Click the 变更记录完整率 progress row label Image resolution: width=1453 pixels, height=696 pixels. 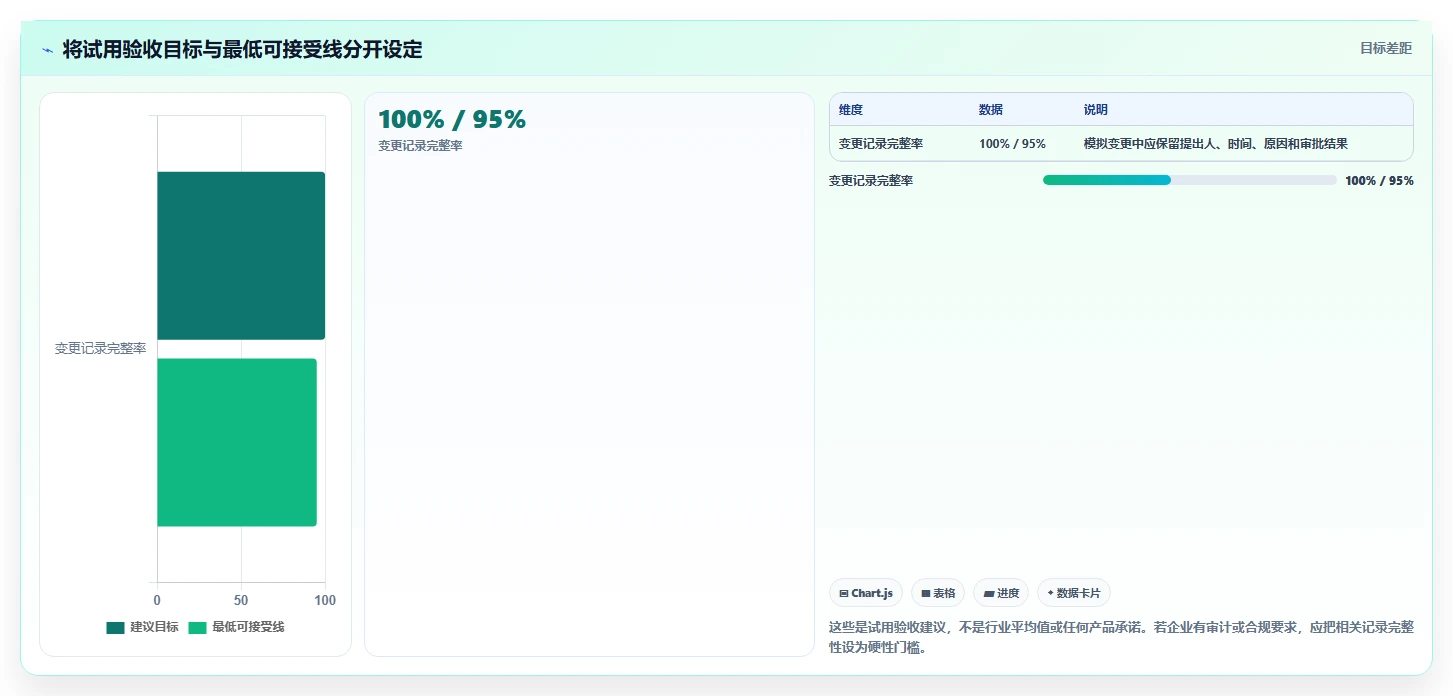pos(871,181)
